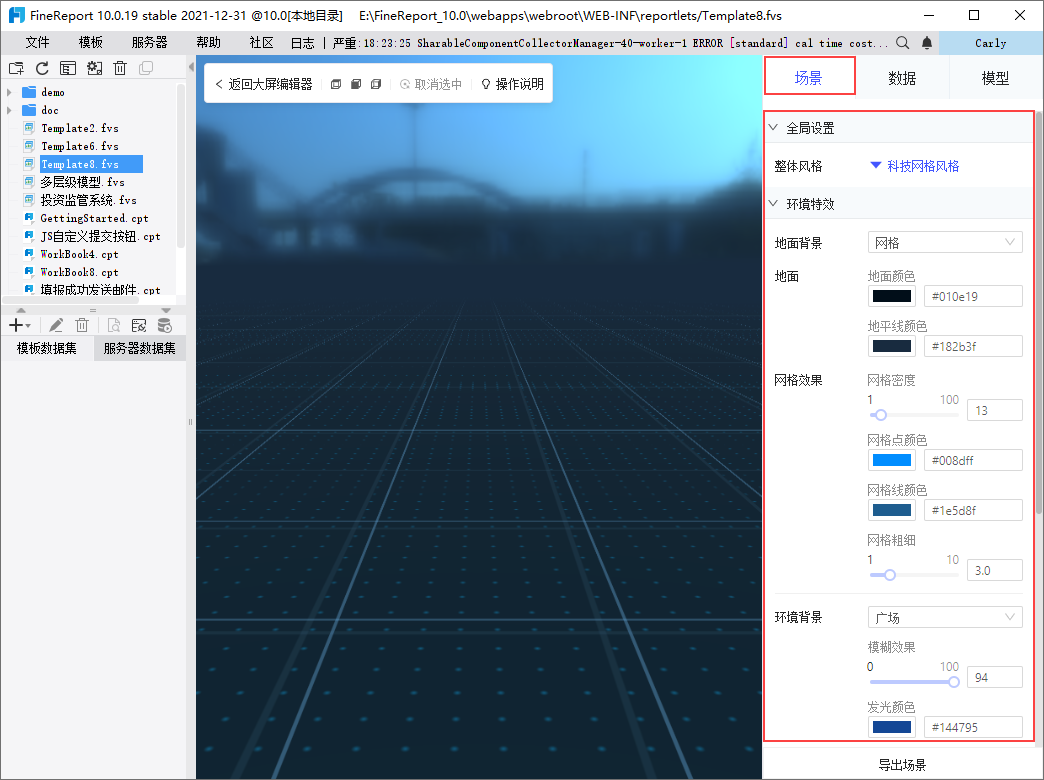Open the 日志 log entry in menu bar

(x=302, y=43)
